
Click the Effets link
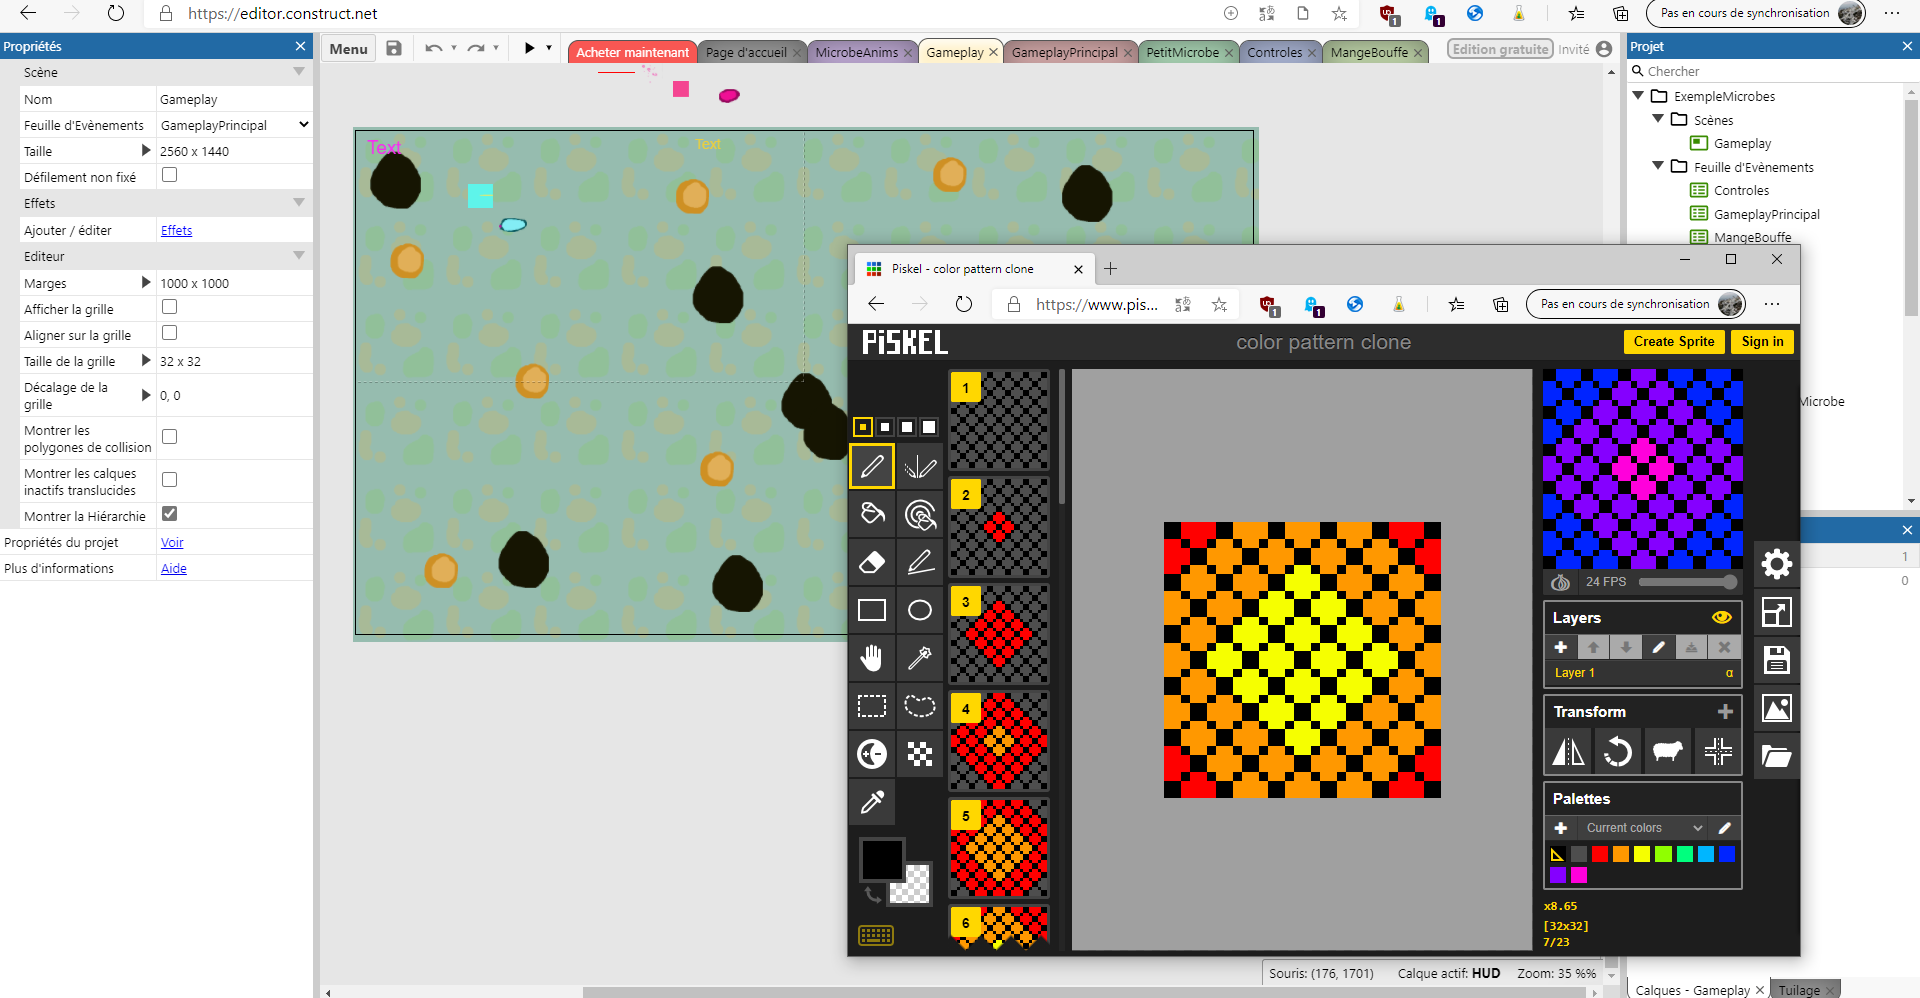(176, 231)
